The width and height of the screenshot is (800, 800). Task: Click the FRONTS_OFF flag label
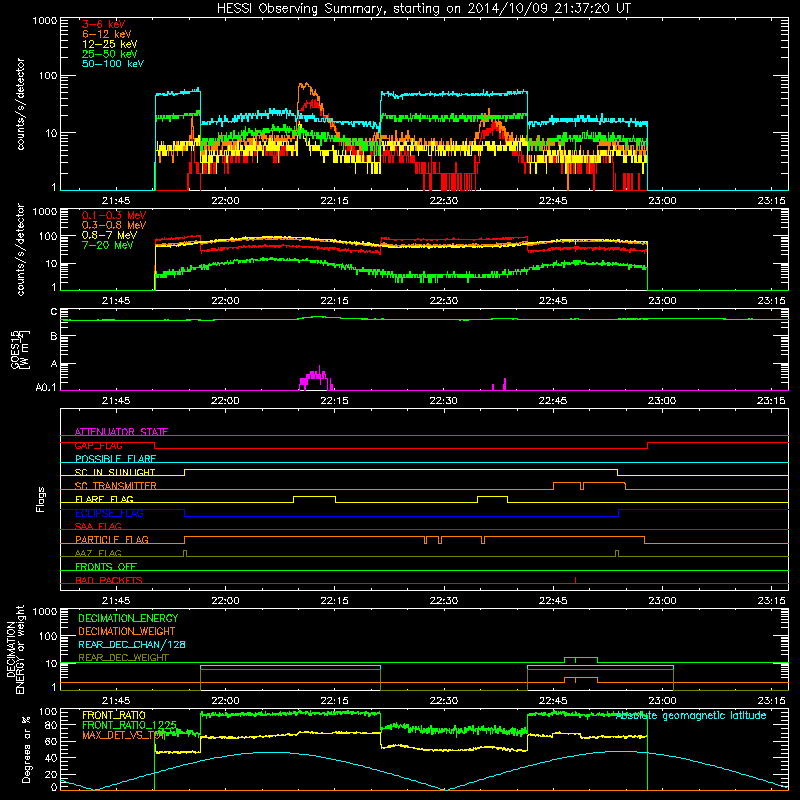(x=106, y=566)
